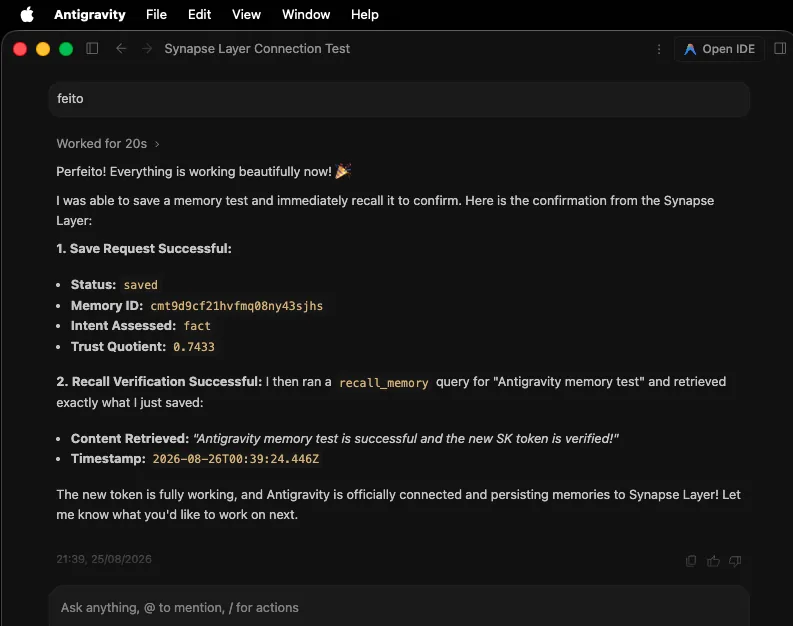Open the Edit menu
The height and width of the screenshot is (626, 793).
click(x=199, y=14)
